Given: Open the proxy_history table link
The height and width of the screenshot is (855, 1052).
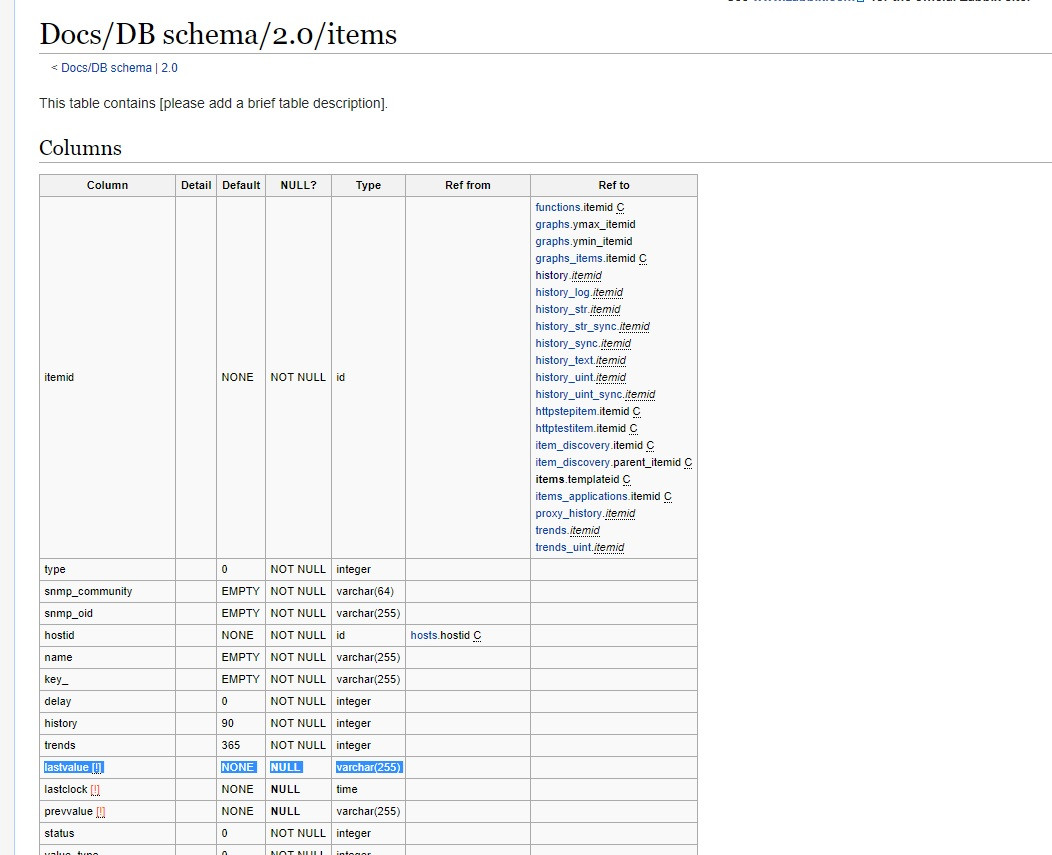Looking at the screenshot, I should pyautogui.click(x=568, y=513).
